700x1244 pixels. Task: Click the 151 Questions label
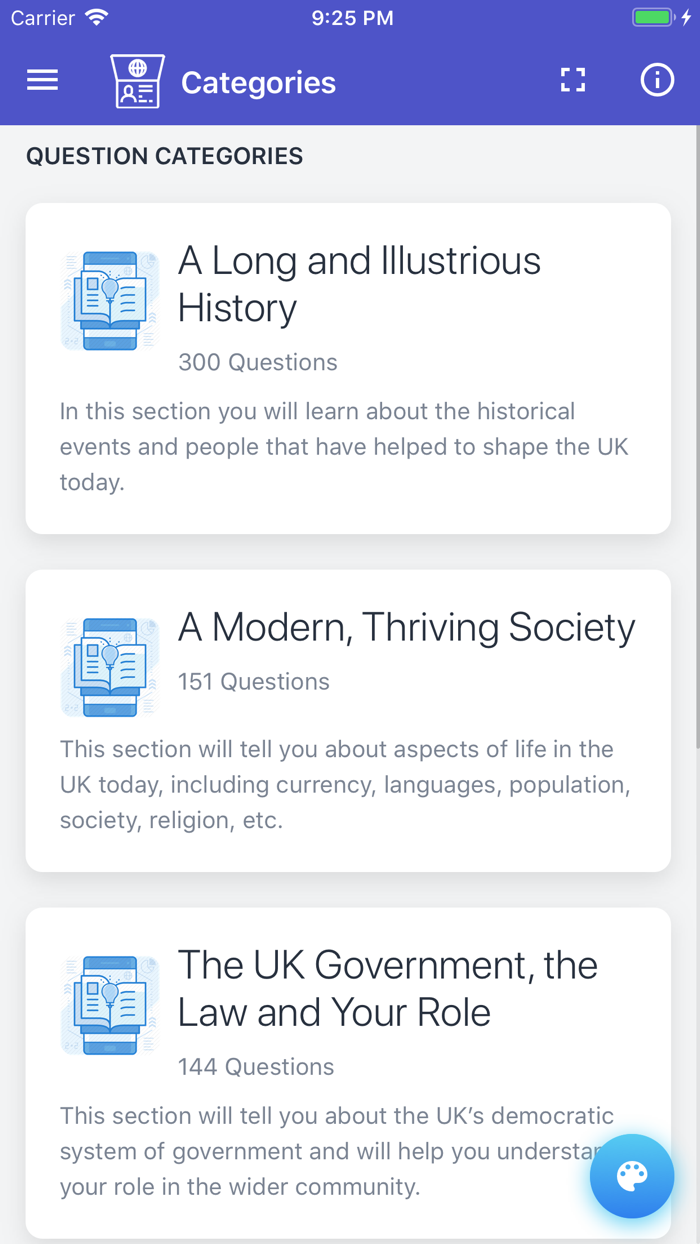(x=253, y=681)
